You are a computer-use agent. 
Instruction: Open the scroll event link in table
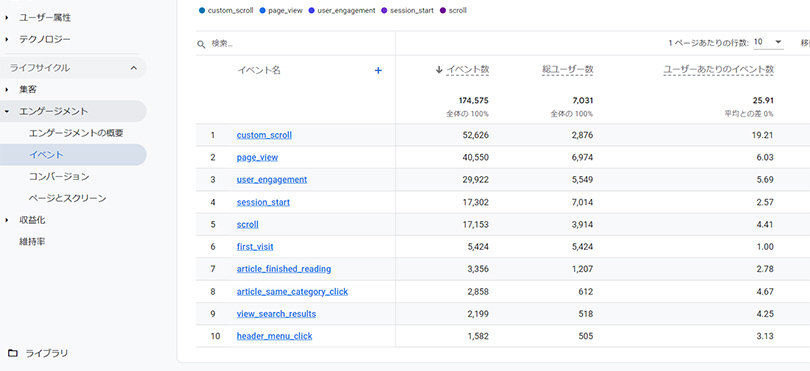coord(247,225)
